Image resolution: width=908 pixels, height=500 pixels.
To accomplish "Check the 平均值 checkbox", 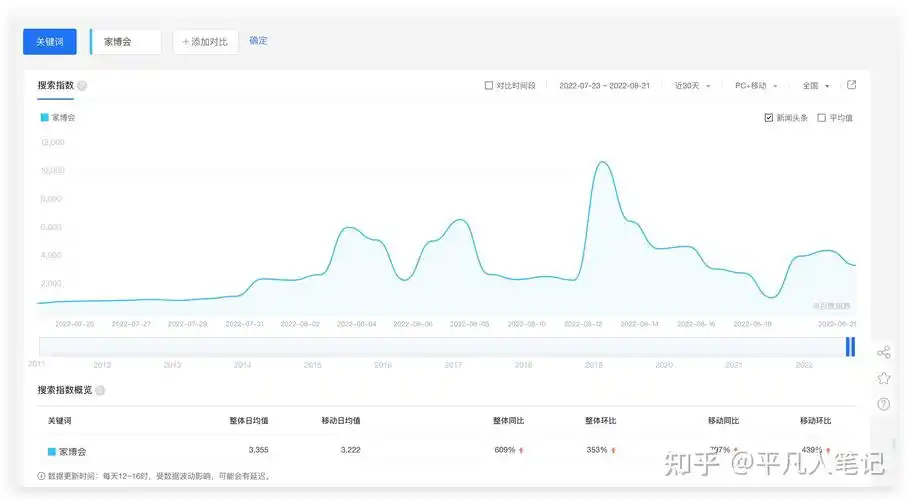I will [x=821, y=118].
